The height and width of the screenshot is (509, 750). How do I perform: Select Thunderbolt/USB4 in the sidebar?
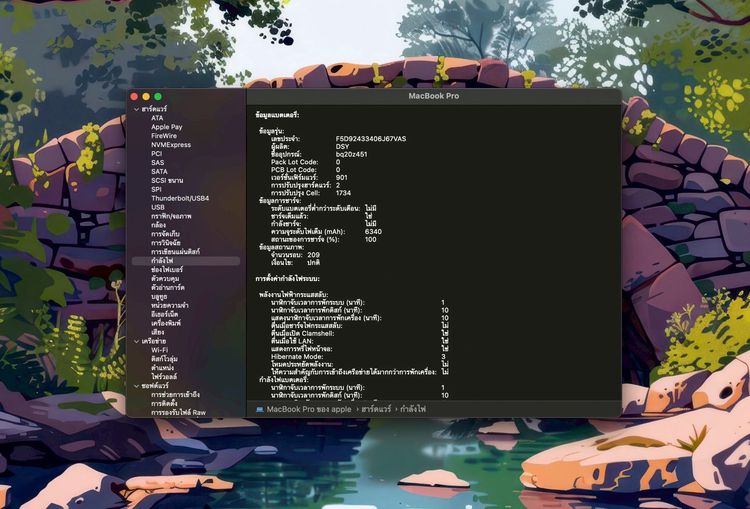tap(180, 198)
